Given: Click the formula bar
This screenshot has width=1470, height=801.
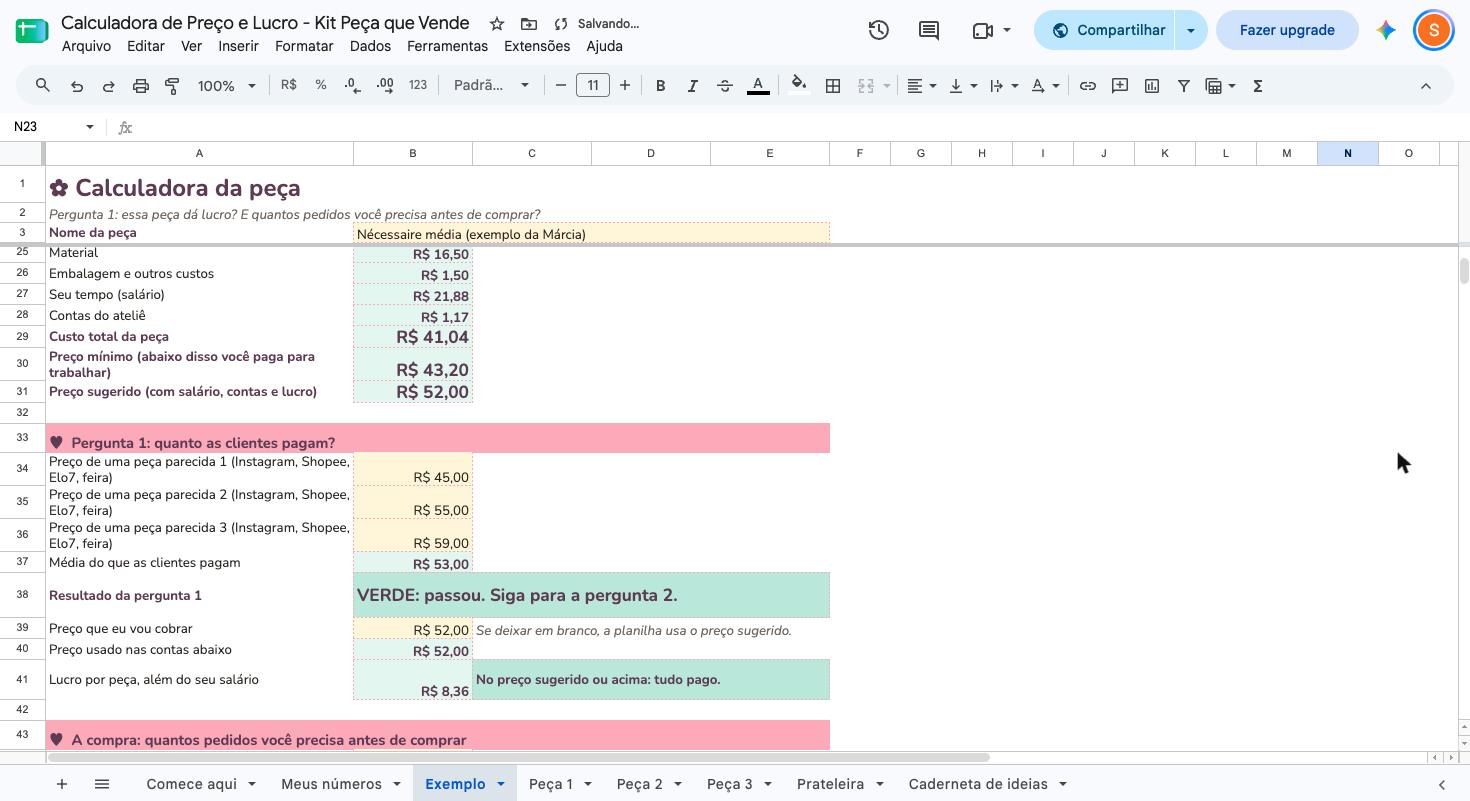Looking at the screenshot, I should [x=800, y=127].
